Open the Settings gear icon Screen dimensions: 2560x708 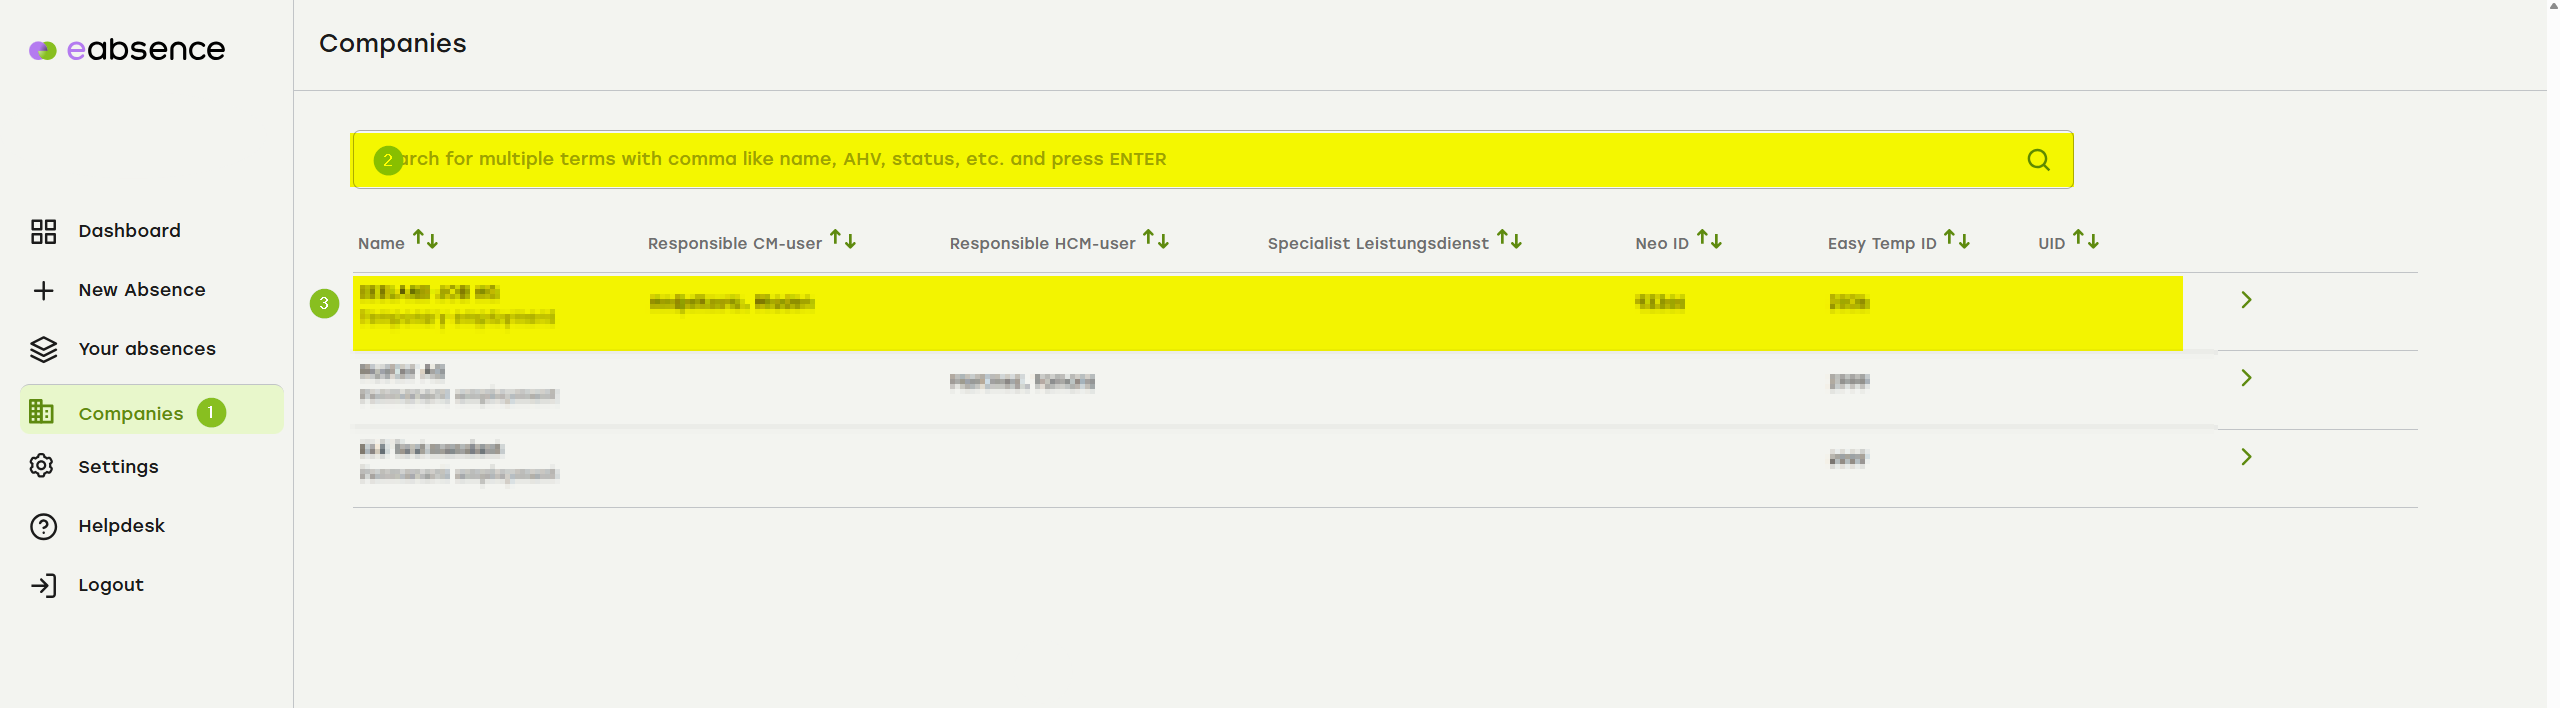pos(41,466)
